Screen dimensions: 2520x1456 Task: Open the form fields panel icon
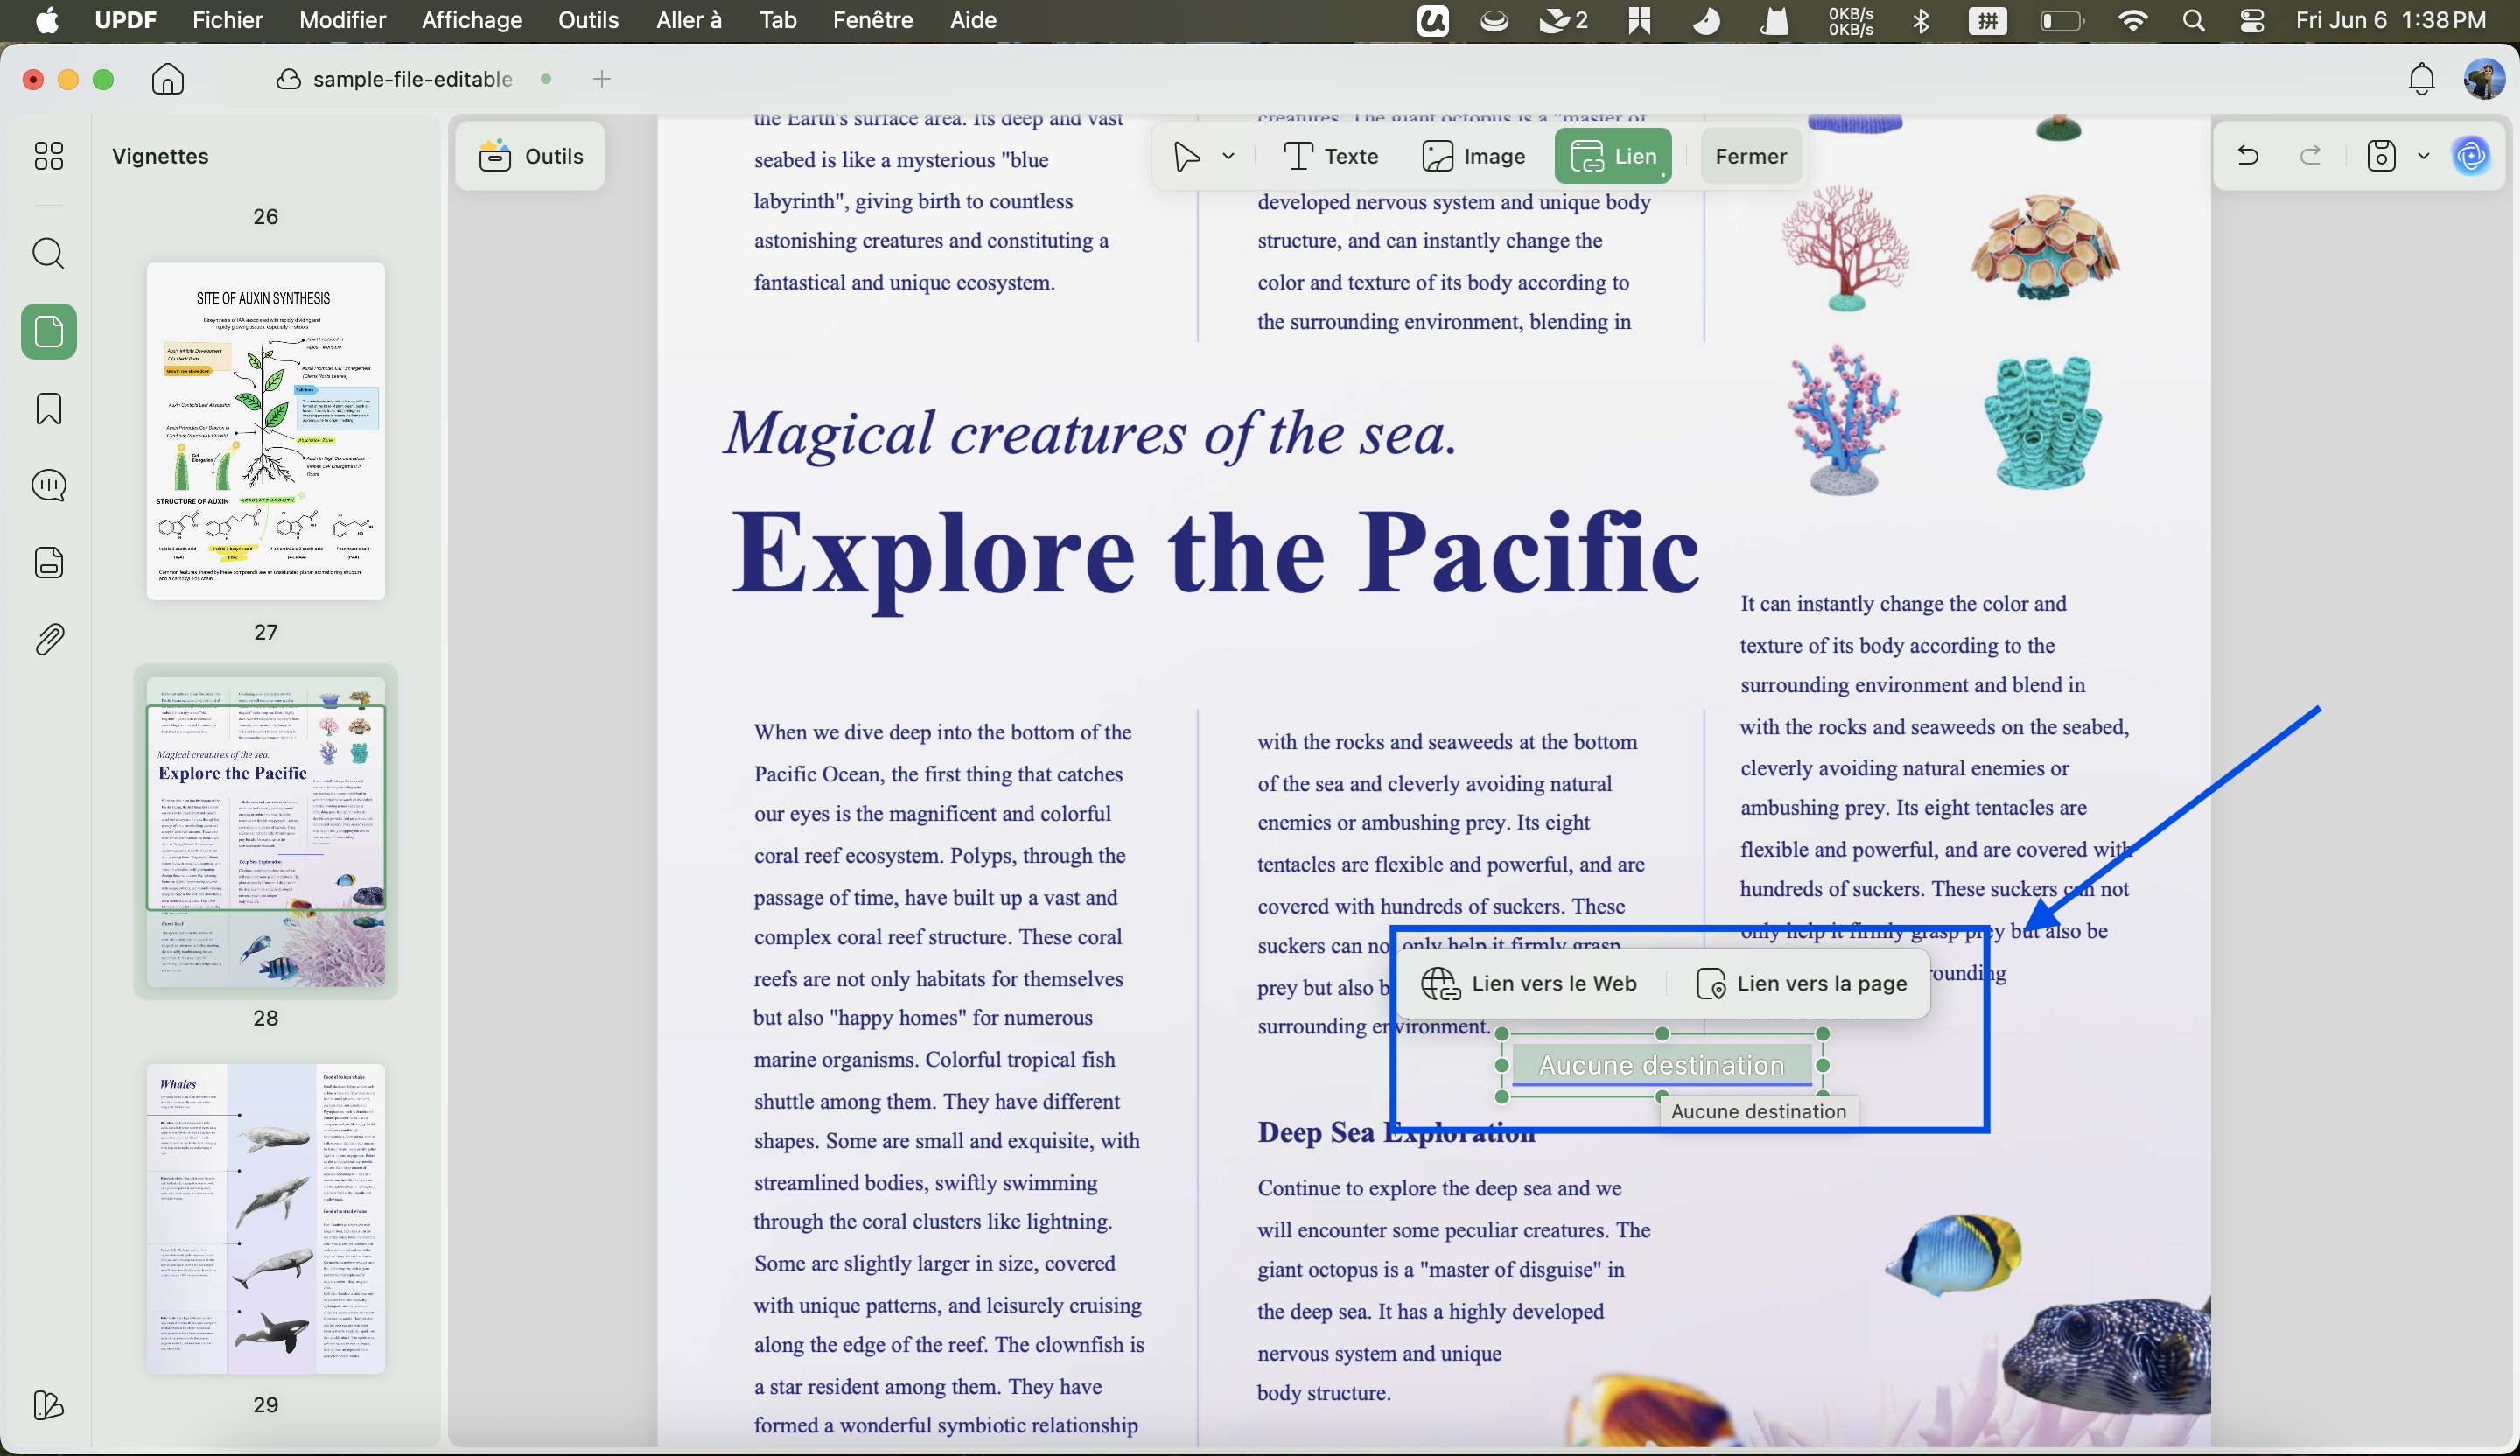click(48, 563)
